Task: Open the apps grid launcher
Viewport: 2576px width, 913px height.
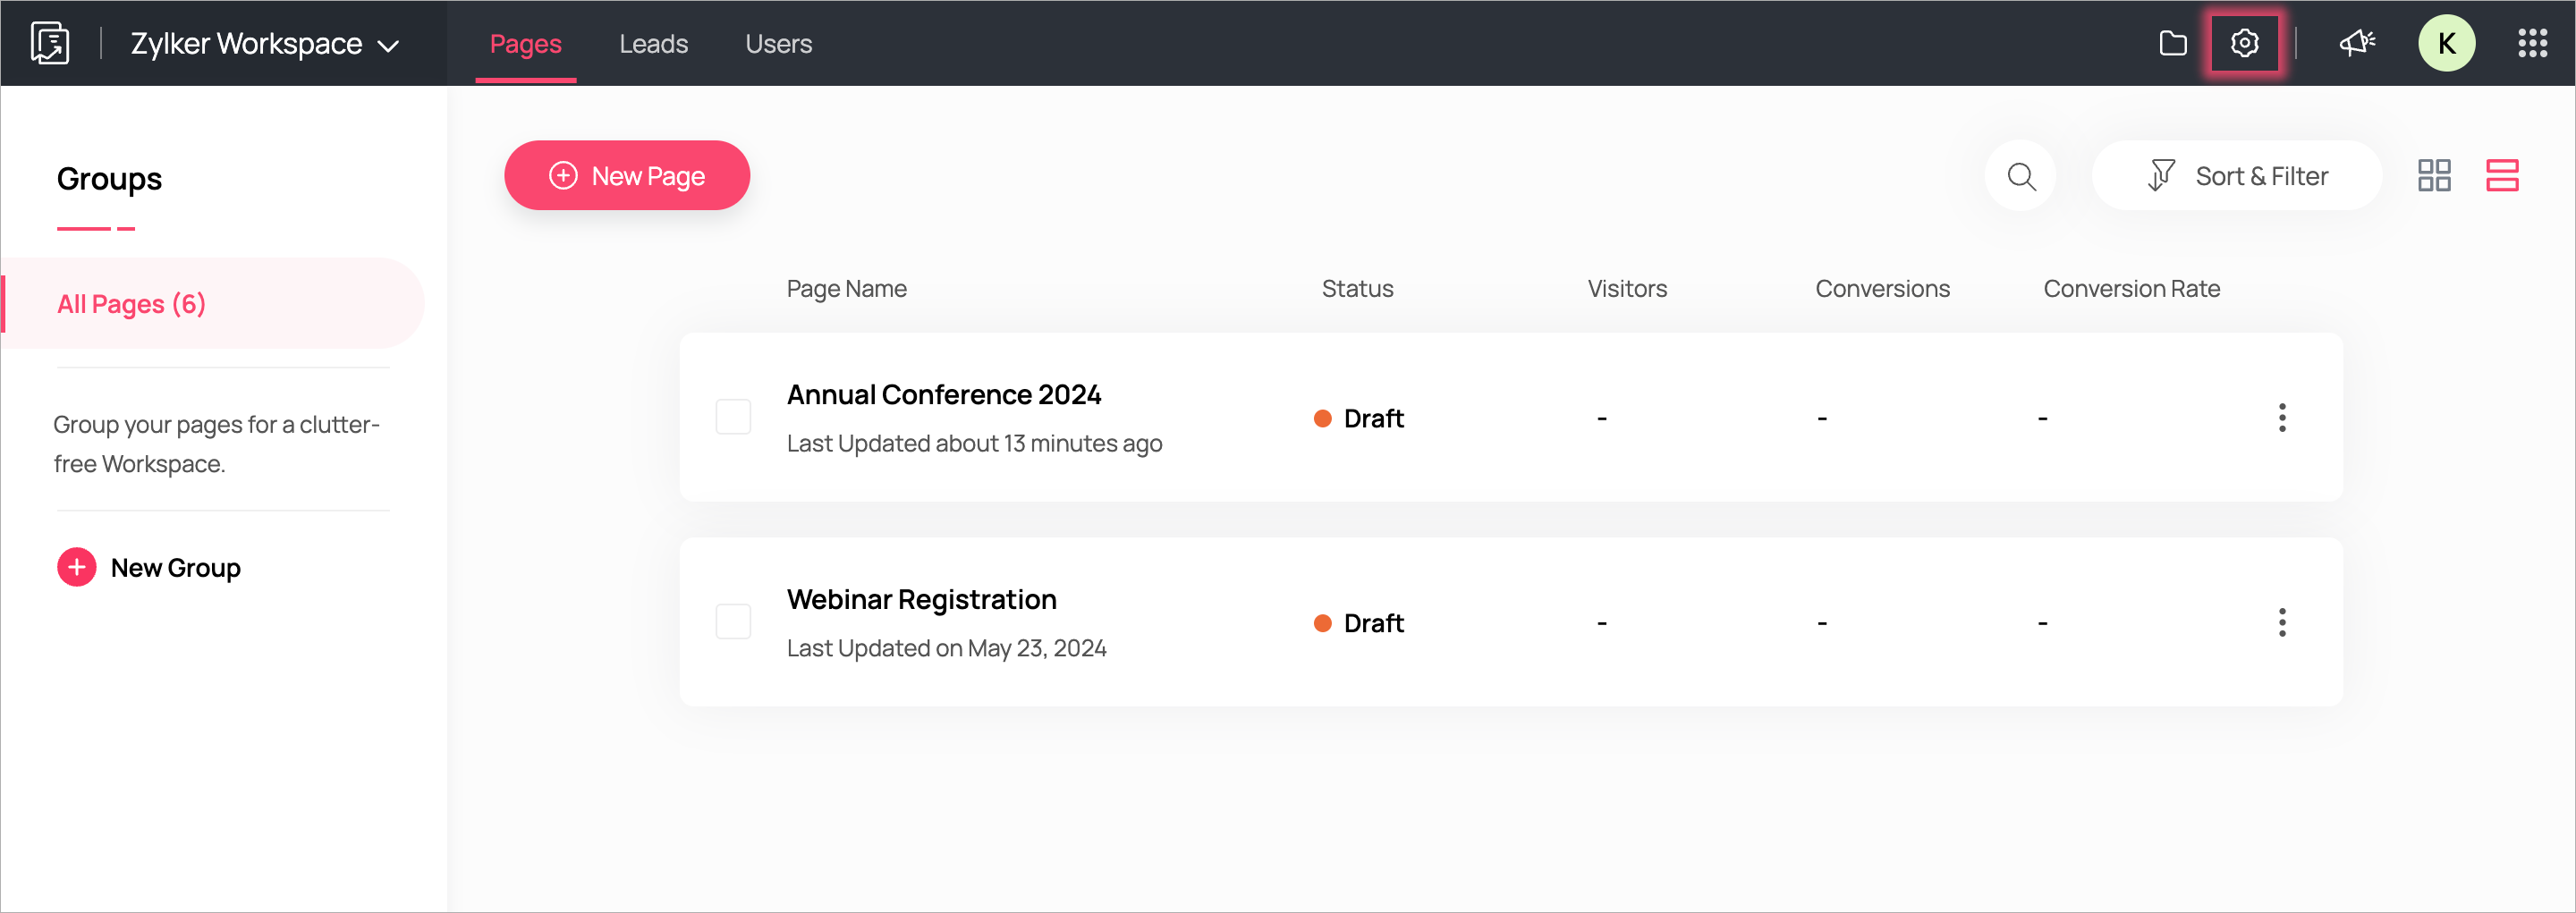Action: tap(2532, 43)
